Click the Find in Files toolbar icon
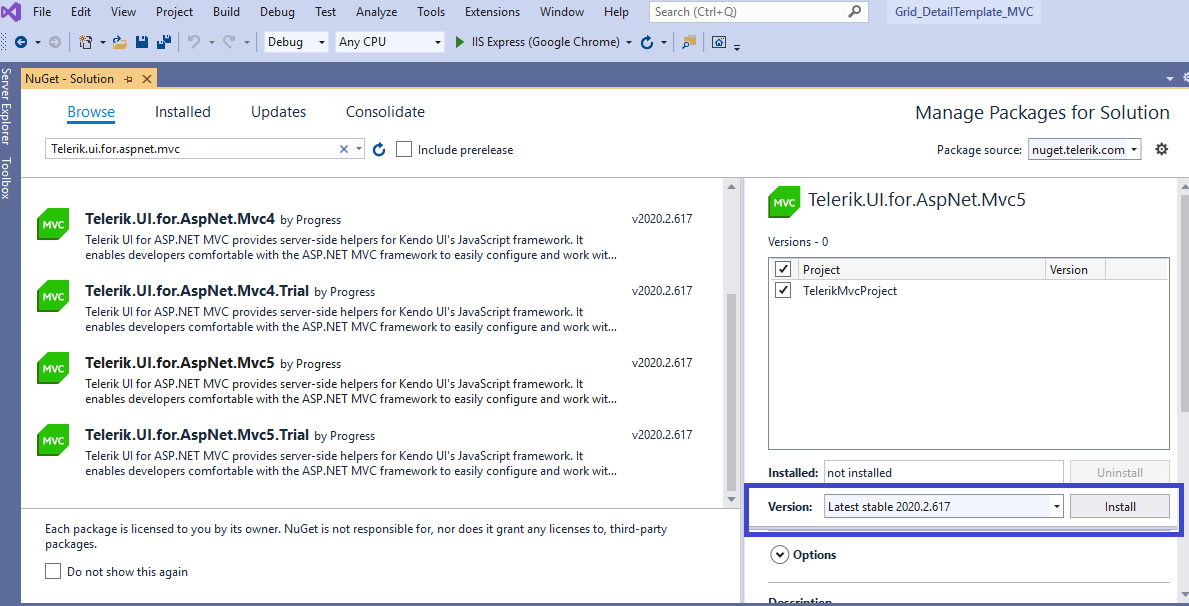 pos(689,42)
